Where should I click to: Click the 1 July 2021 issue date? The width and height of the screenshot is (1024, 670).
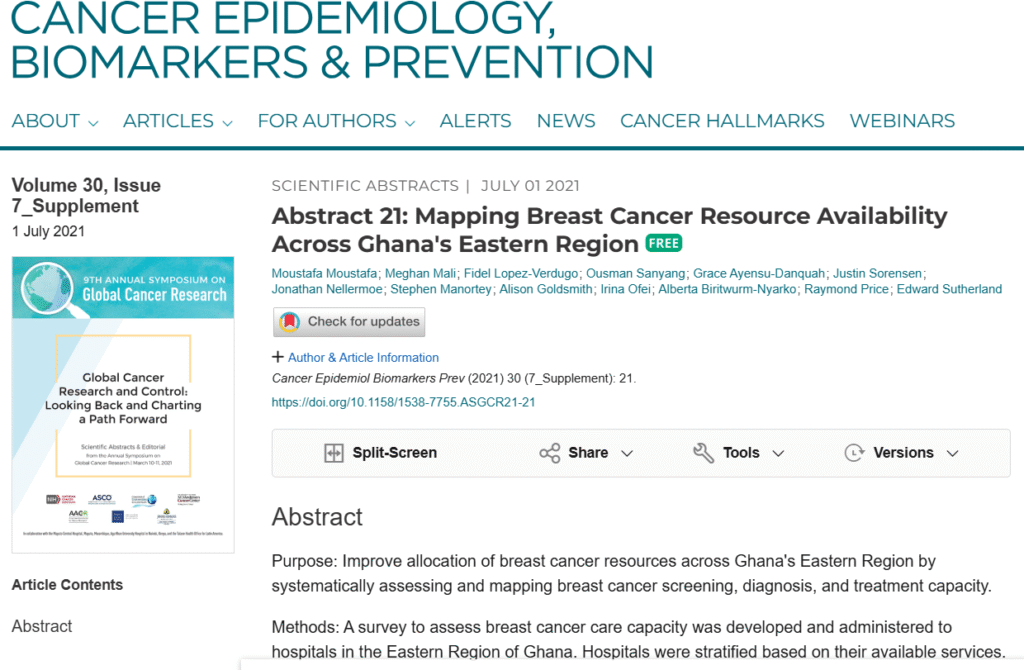pos(48,231)
